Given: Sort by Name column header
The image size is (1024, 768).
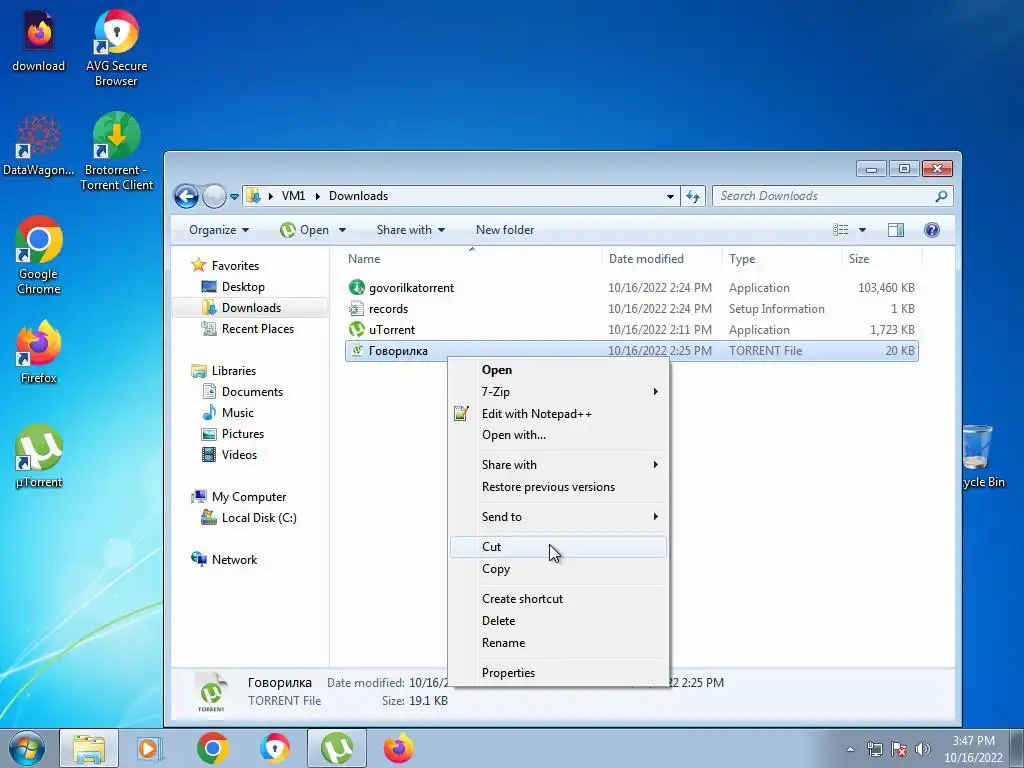Looking at the screenshot, I should point(472,259).
